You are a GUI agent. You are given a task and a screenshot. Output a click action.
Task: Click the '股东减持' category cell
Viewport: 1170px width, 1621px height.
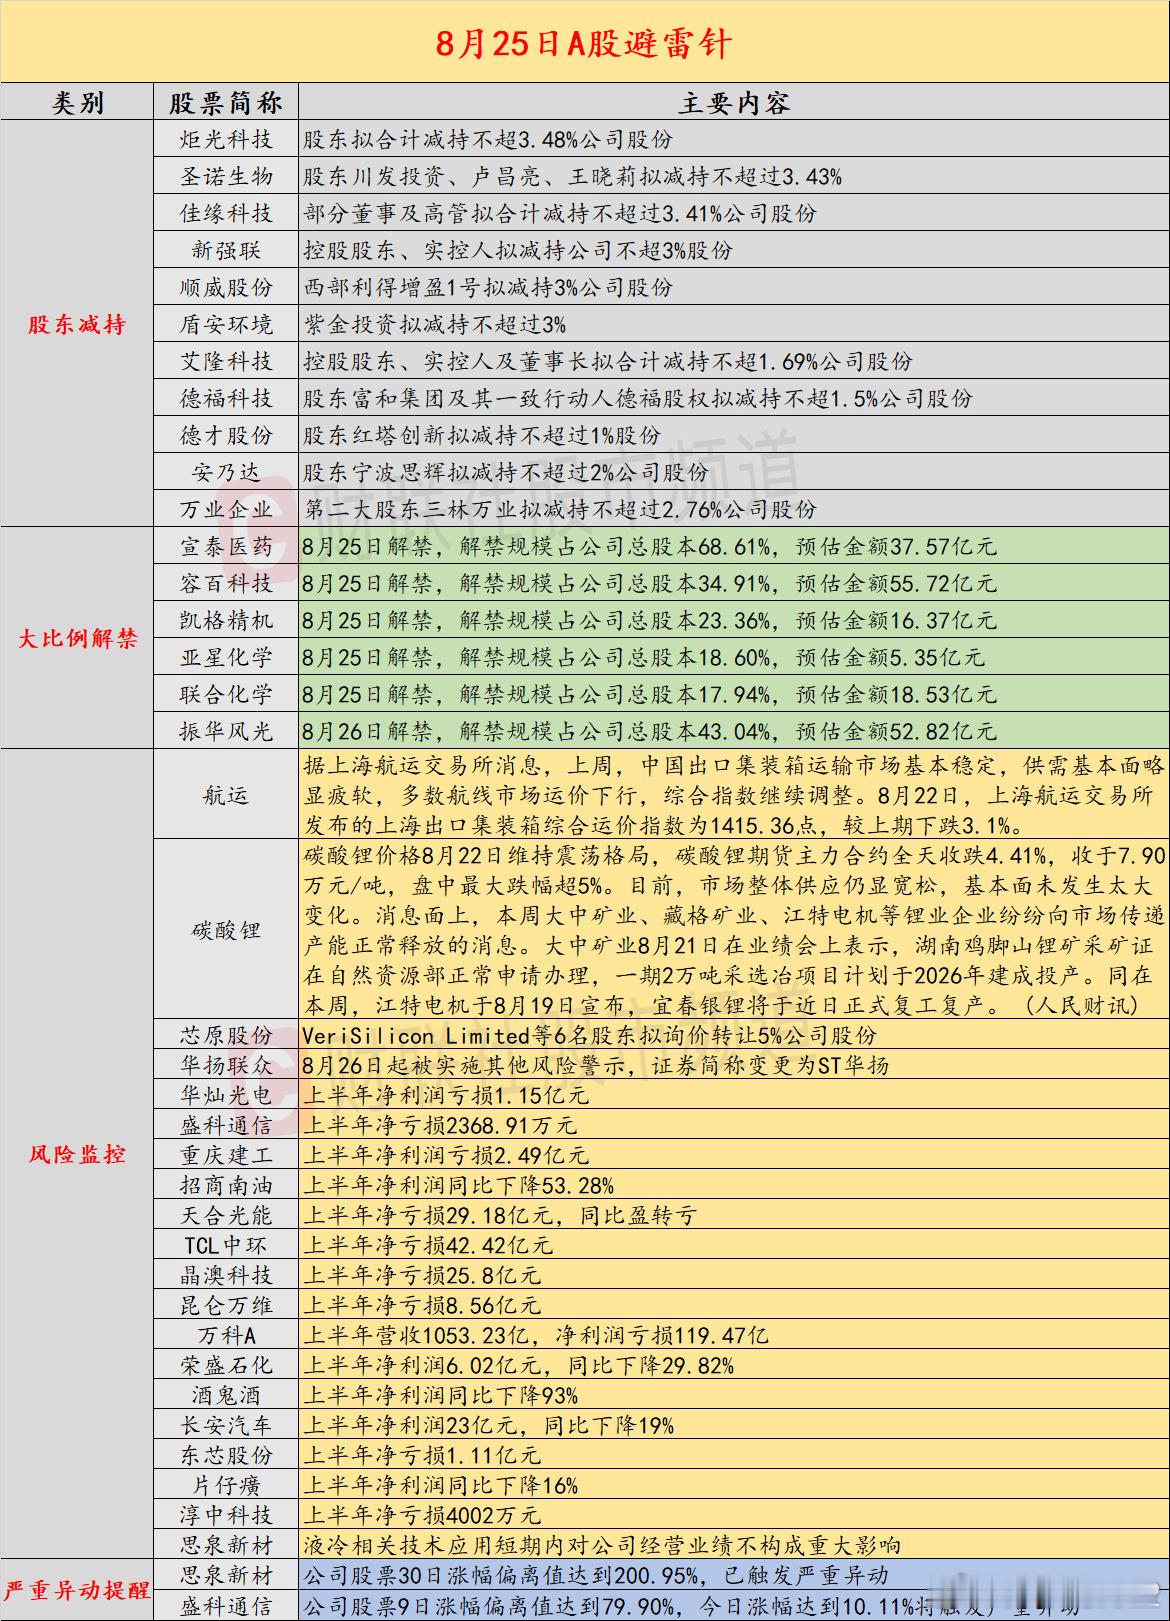[77, 324]
